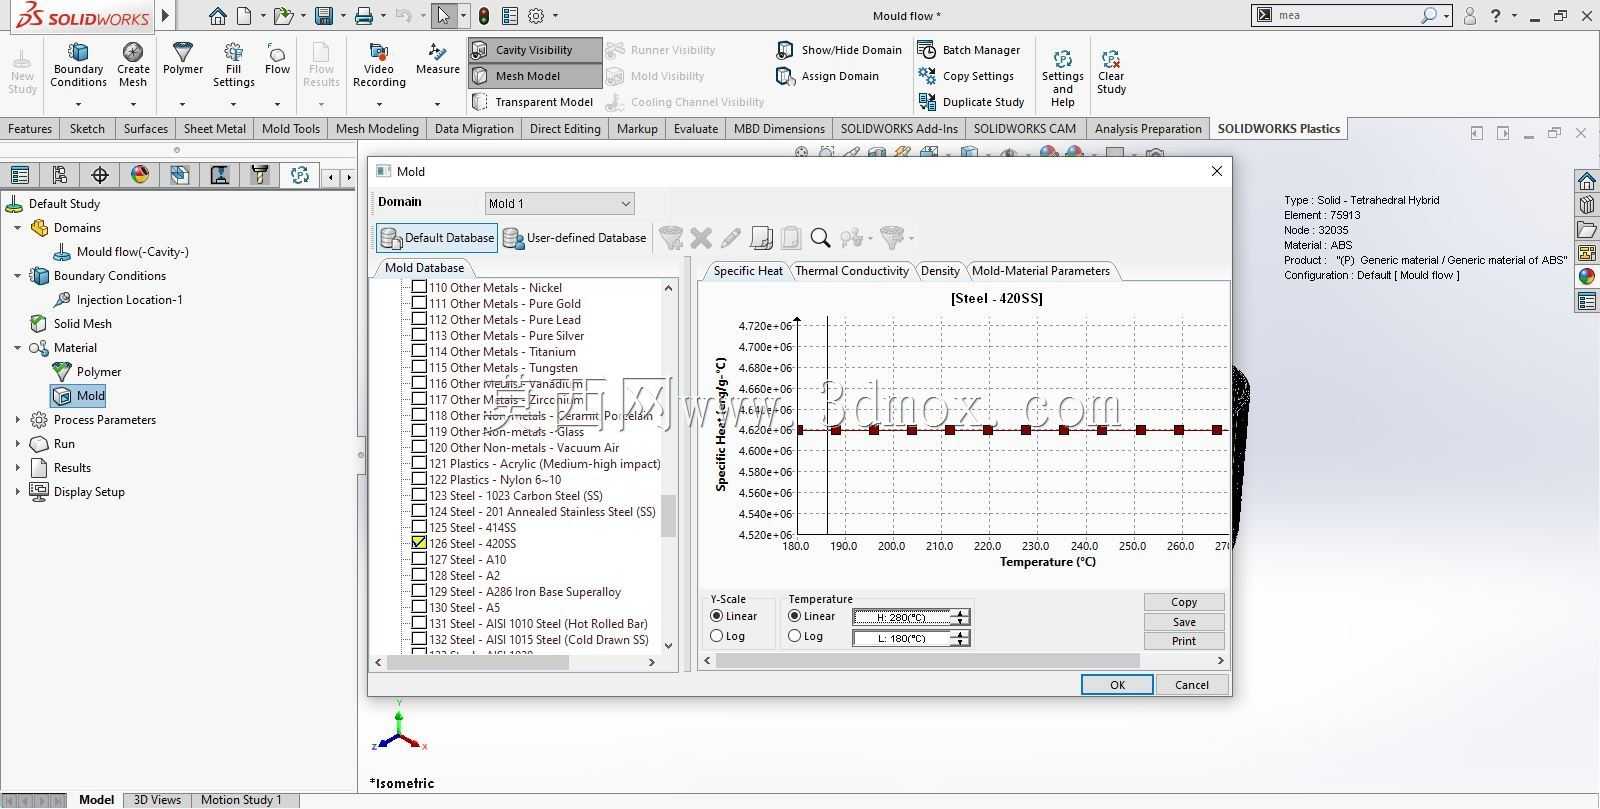Increase the H: 280(°C) temperature stepper
This screenshot has width=1600, height=809.
click(x=960, y=613)
